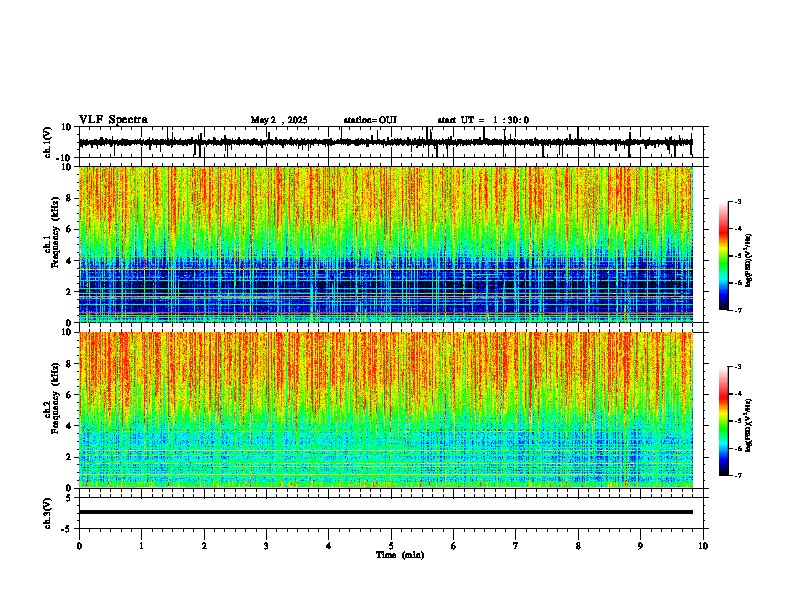
Task: Click the "6" kHz tick on ch.2 spectrogram
Action: point(71,394)
